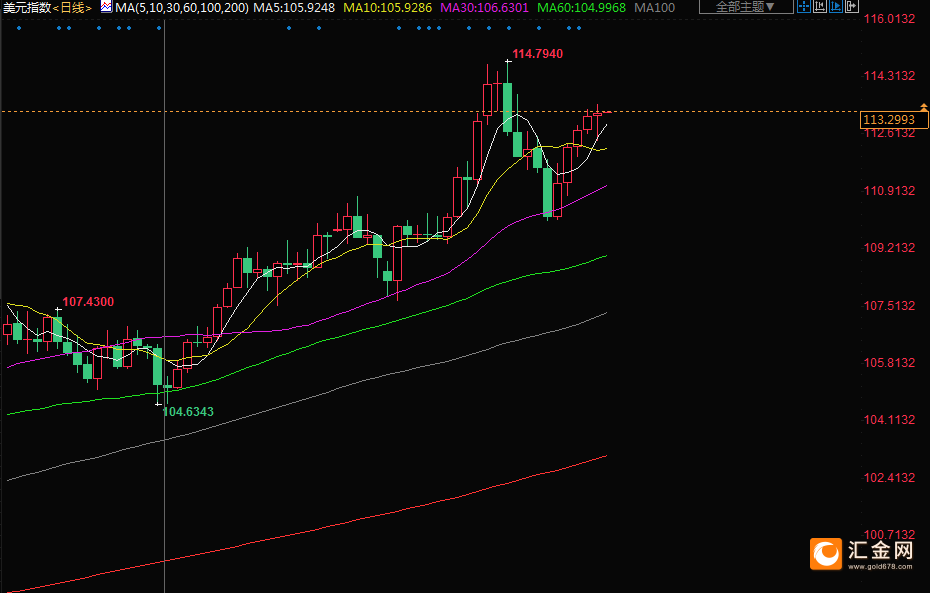The width and height of the screenshot is (930, 593).
Task: Click the 114.3132 axis value
Action: click(x=889, y=75)
